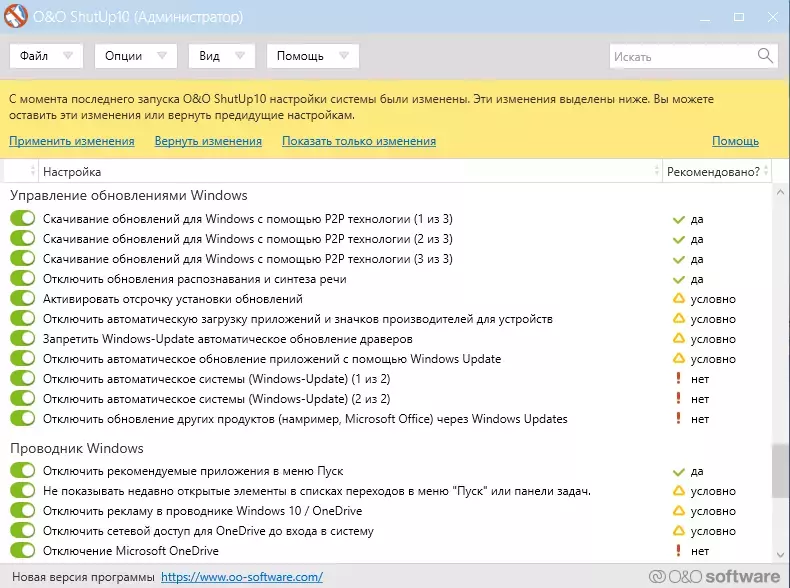
Task: Toggle P2P update download (3 из 3) switch
Action: pos(23,258)
